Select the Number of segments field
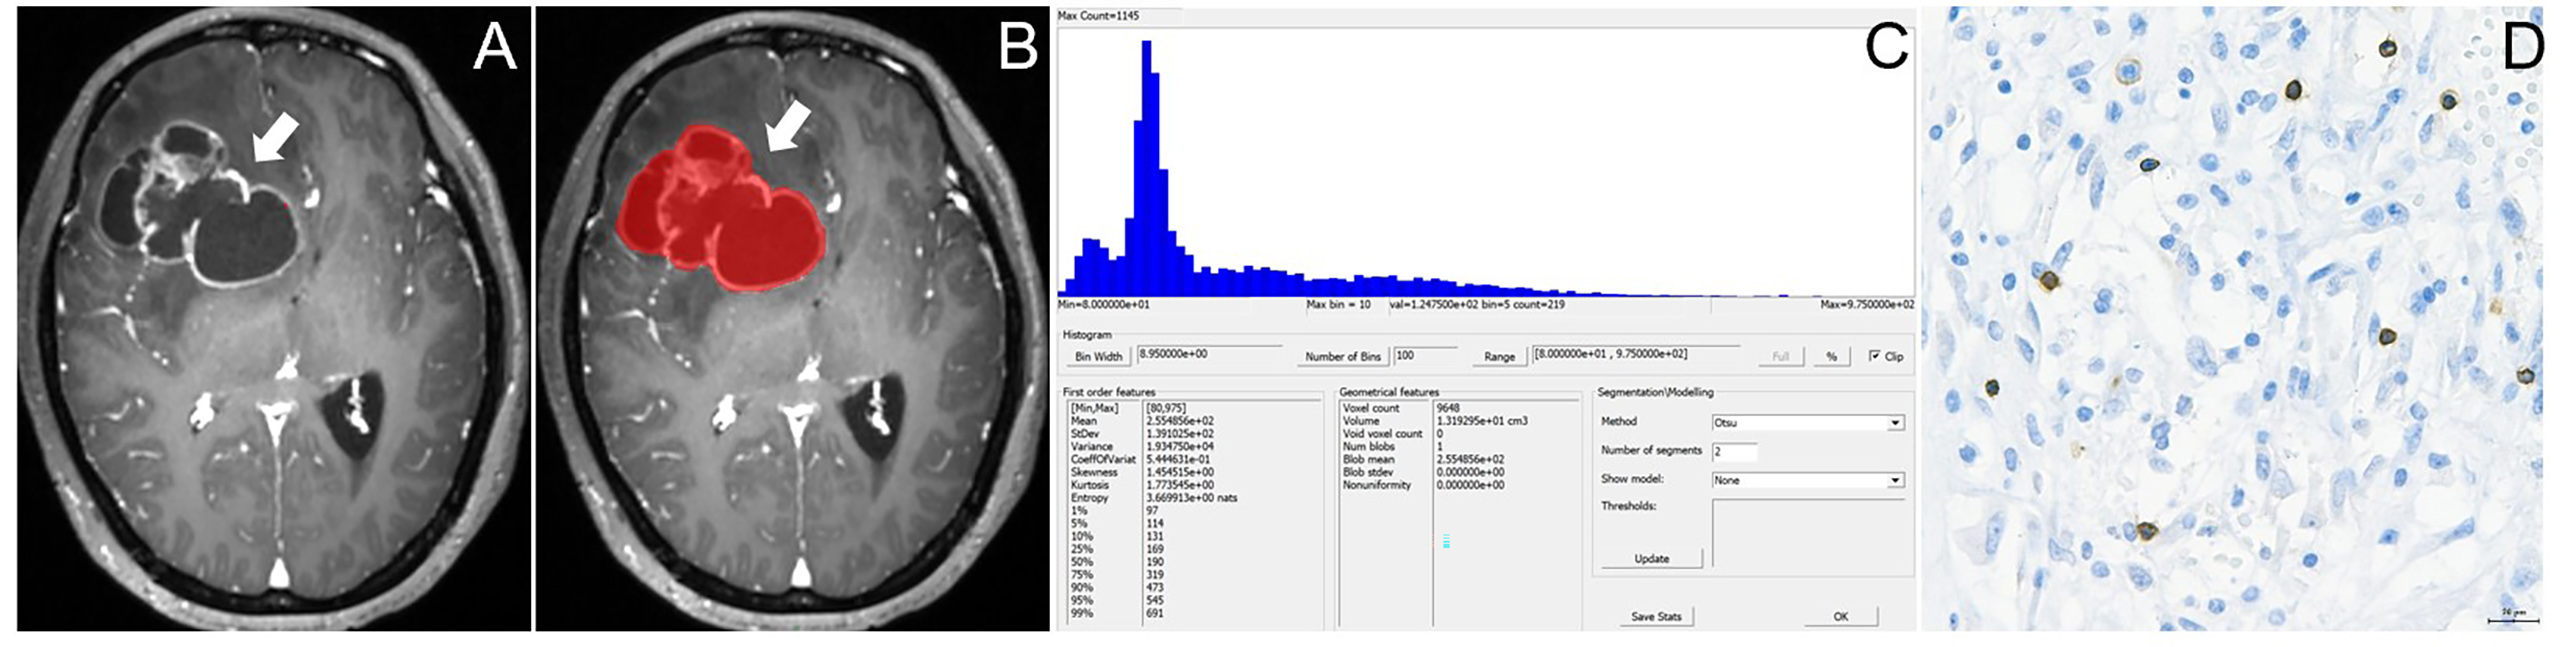 (x=1734, y=452)
